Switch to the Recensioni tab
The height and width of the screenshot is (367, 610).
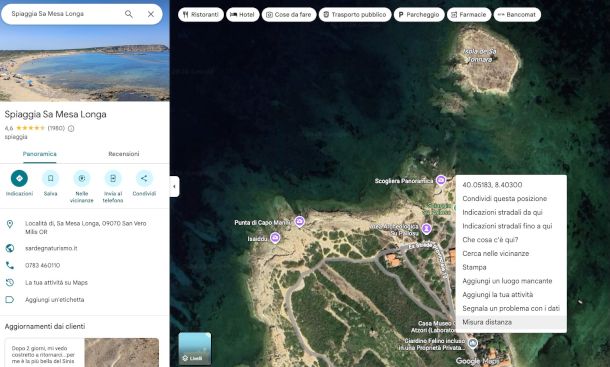coord(124,154)
